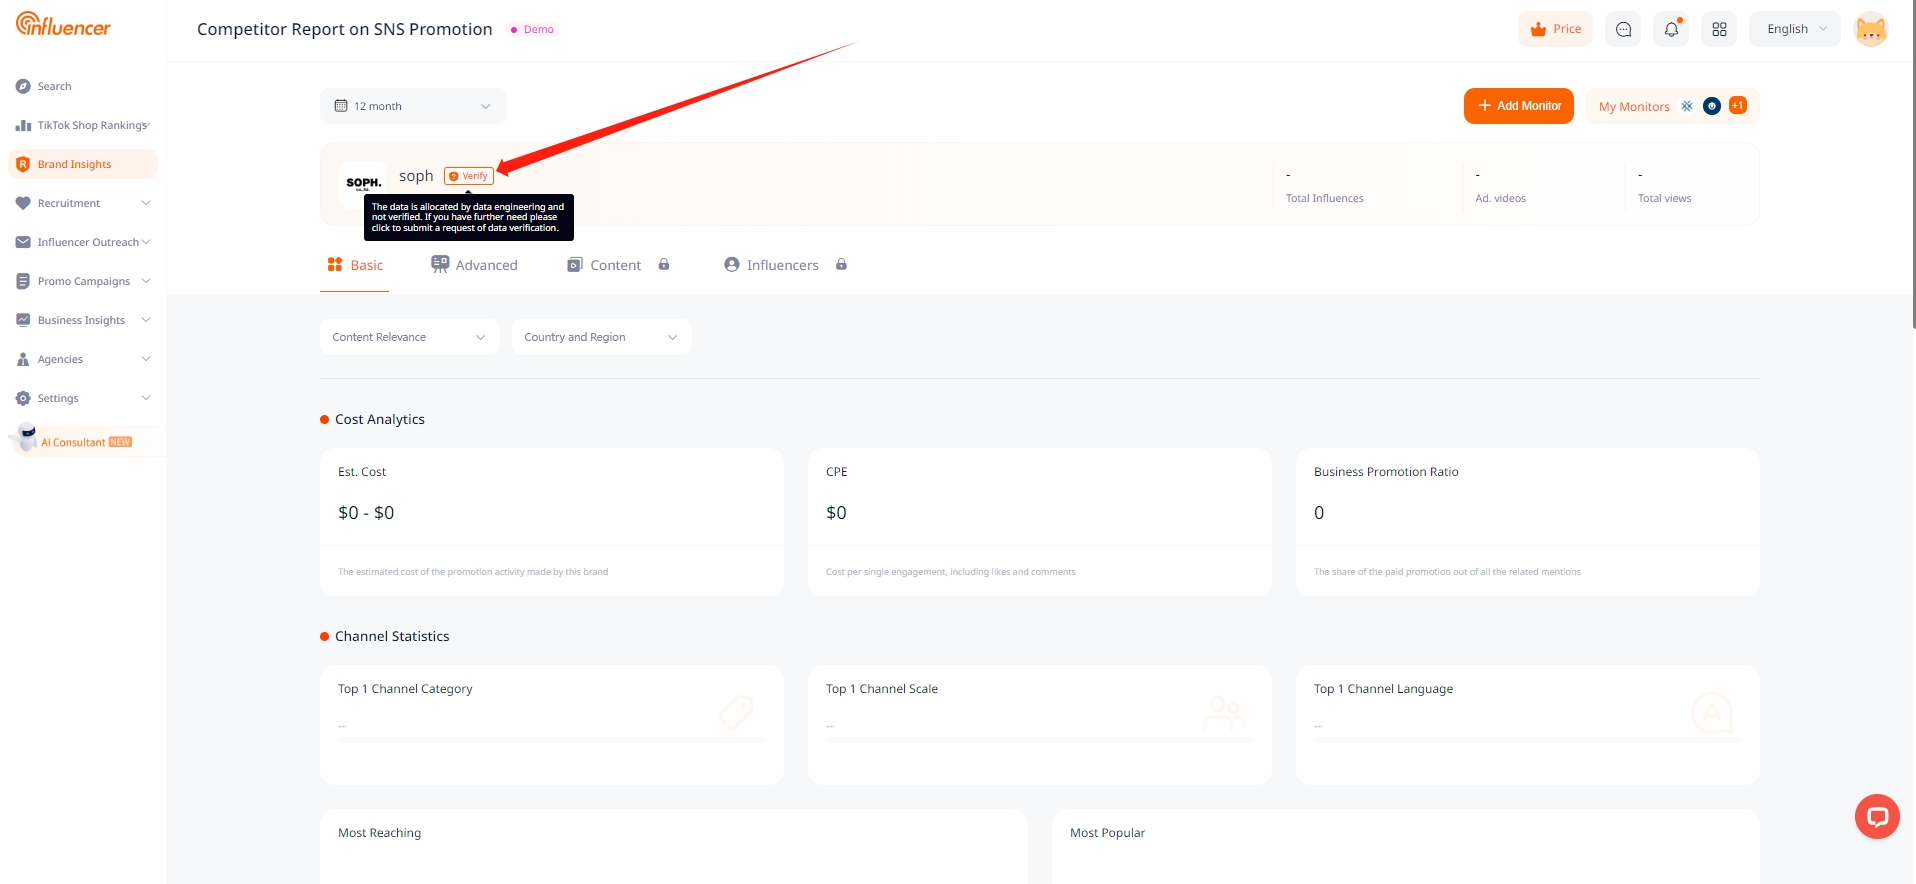Open the Country and Region filter
The image size is (1916, 884).
point(600,337)
